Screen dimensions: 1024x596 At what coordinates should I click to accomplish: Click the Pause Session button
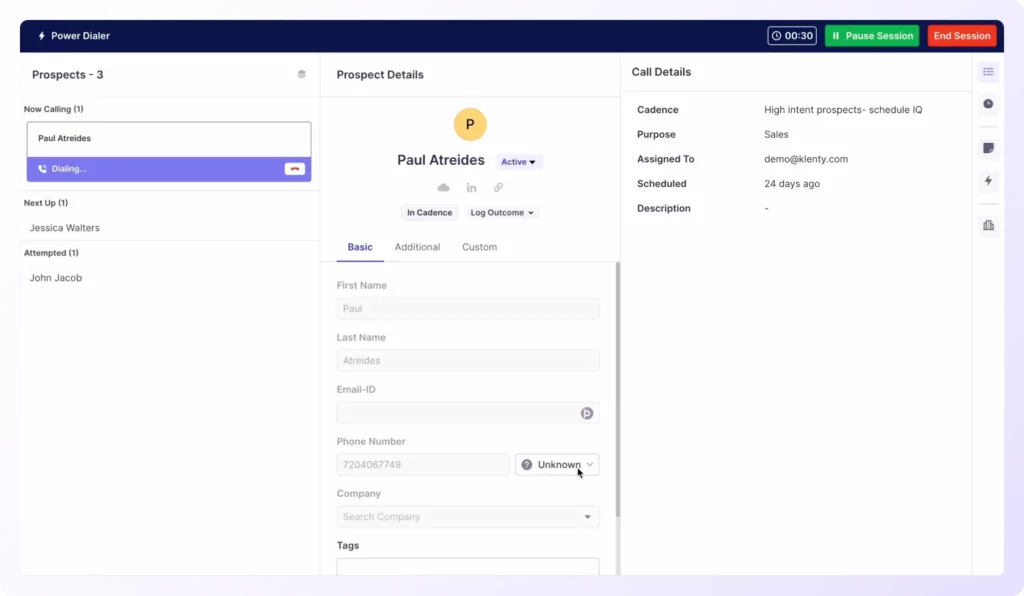click(x=871, y=35)
